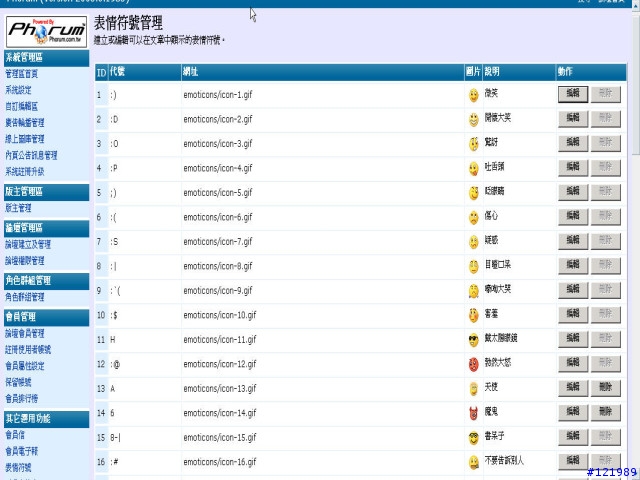This screenshot has height=480, width=640.
Task: Click the big laugh emoticon for icon-2.gif
Action: [x=473, y=120]
